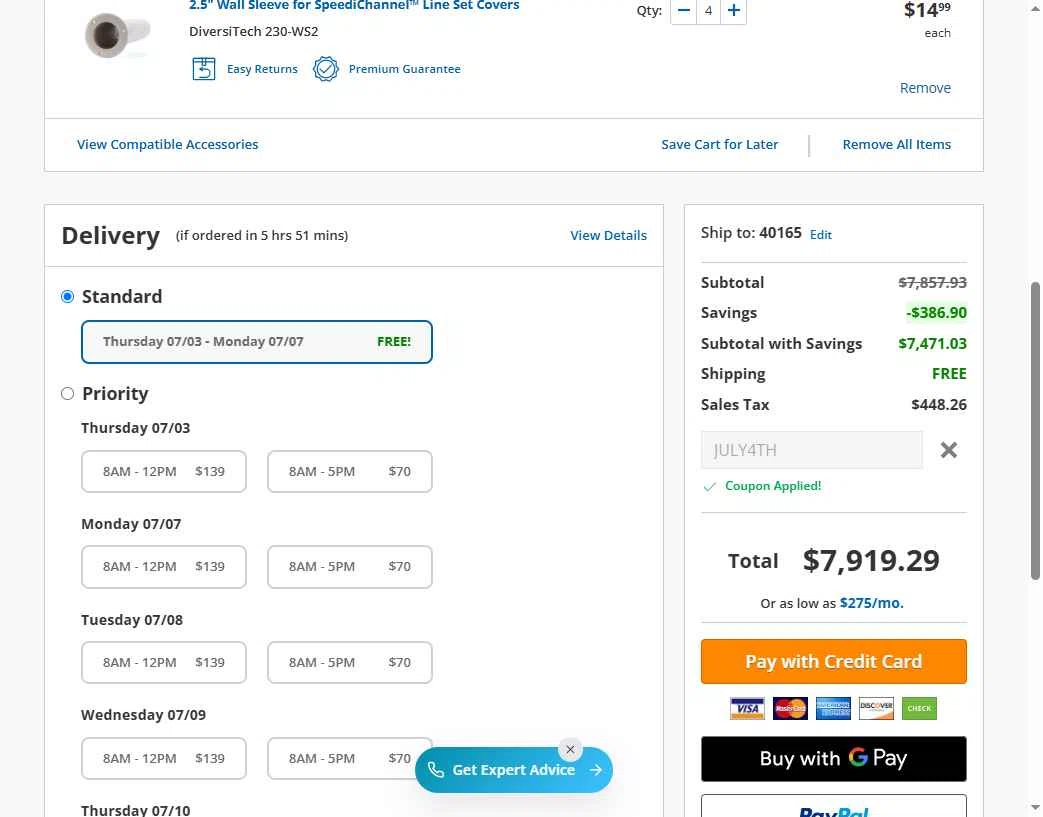Open the $275/mo. financing link
Image resolution: width=1043 pixels, height=817 pixels.
click(x=871, y=603)
